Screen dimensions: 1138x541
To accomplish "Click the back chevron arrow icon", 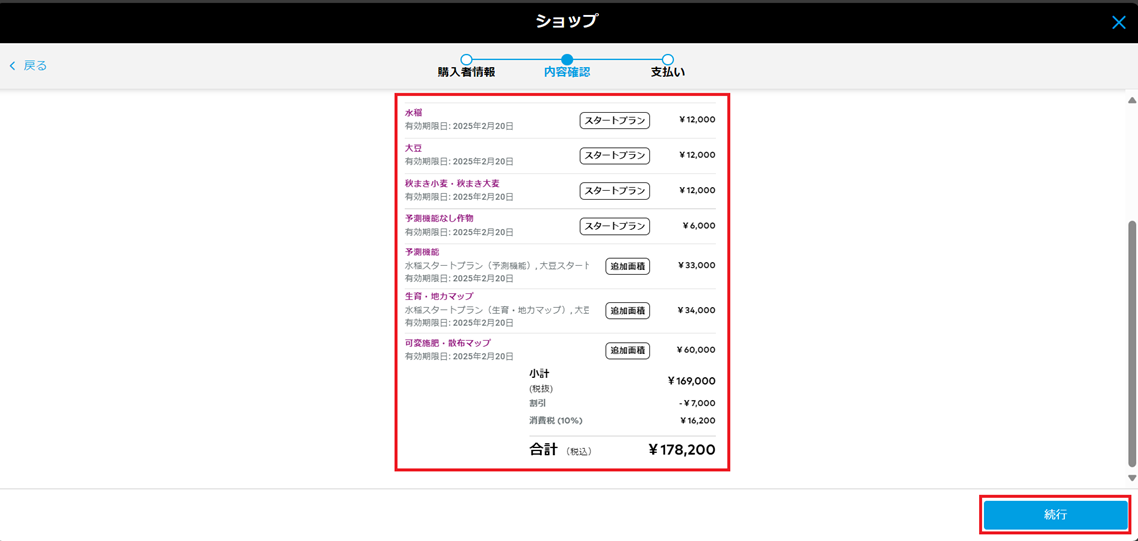I will [13, 66].
